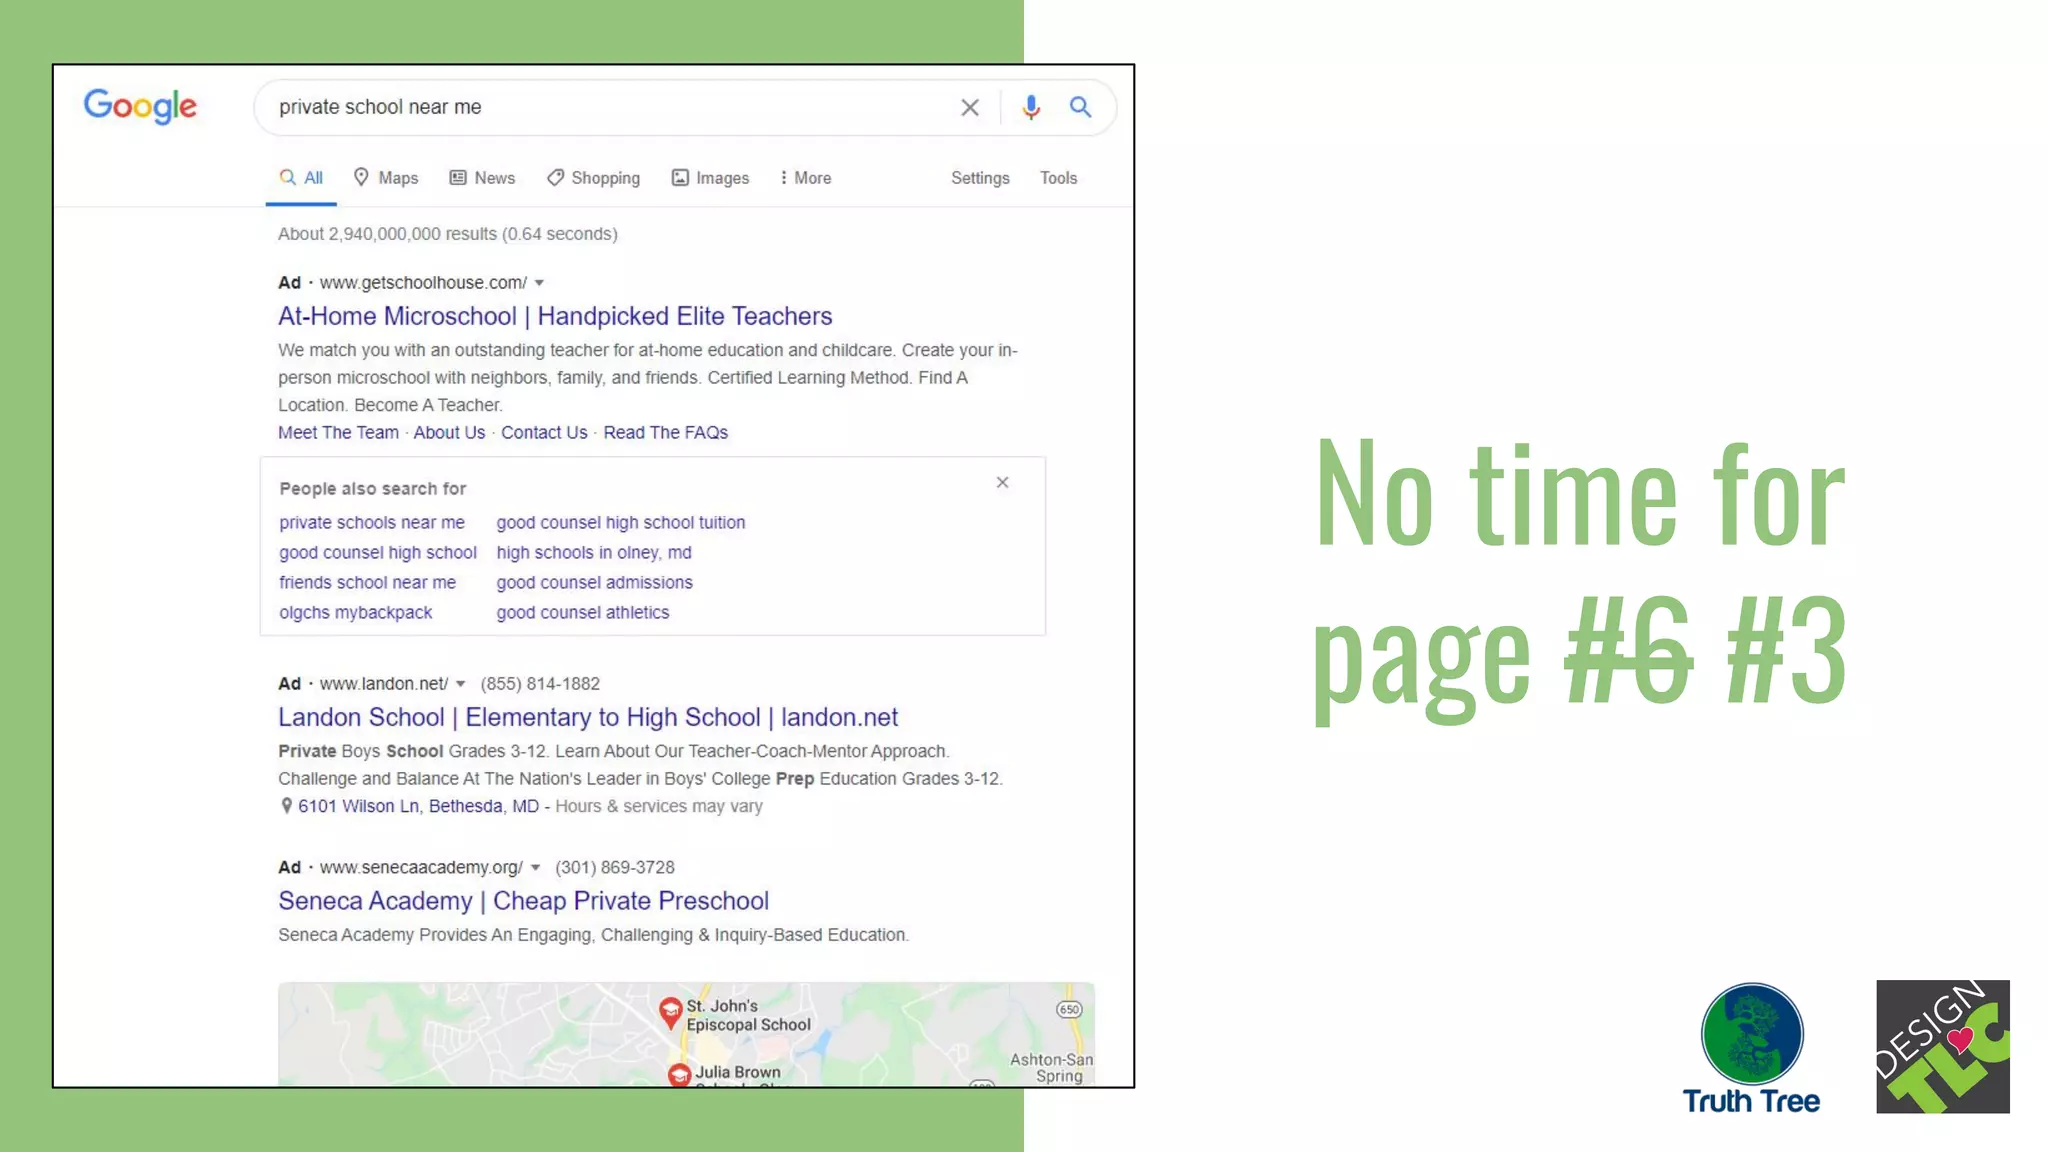Switch to the Images tab

(710, 178)
